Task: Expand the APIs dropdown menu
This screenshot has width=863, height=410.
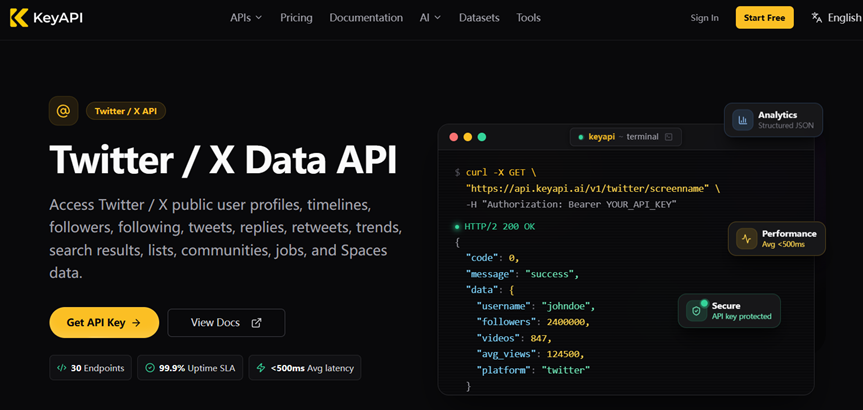Action: (246, 18)
